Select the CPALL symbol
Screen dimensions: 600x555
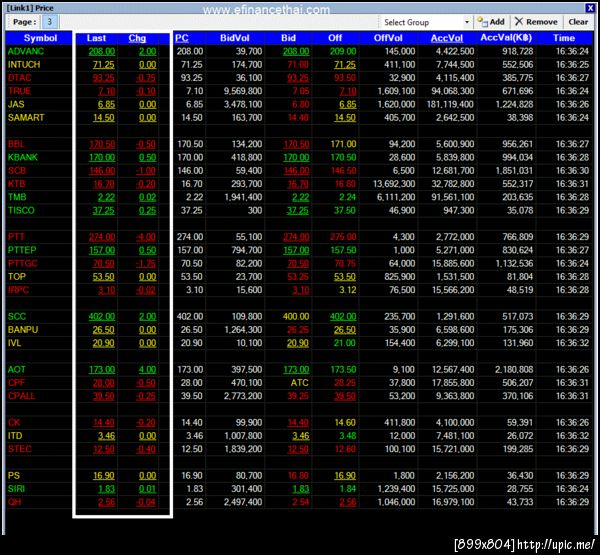pos(21,396)
